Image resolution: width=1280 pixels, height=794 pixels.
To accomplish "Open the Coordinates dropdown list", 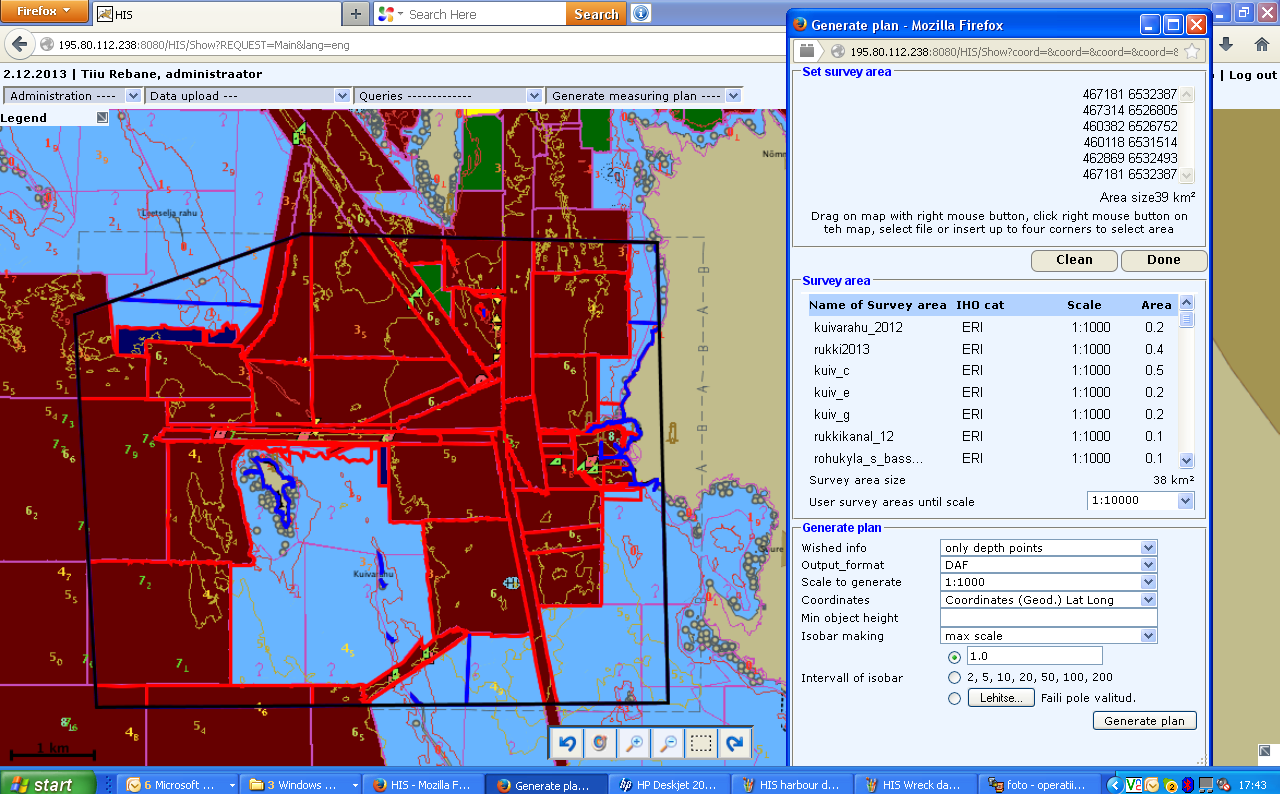I will click(1048, 600).
